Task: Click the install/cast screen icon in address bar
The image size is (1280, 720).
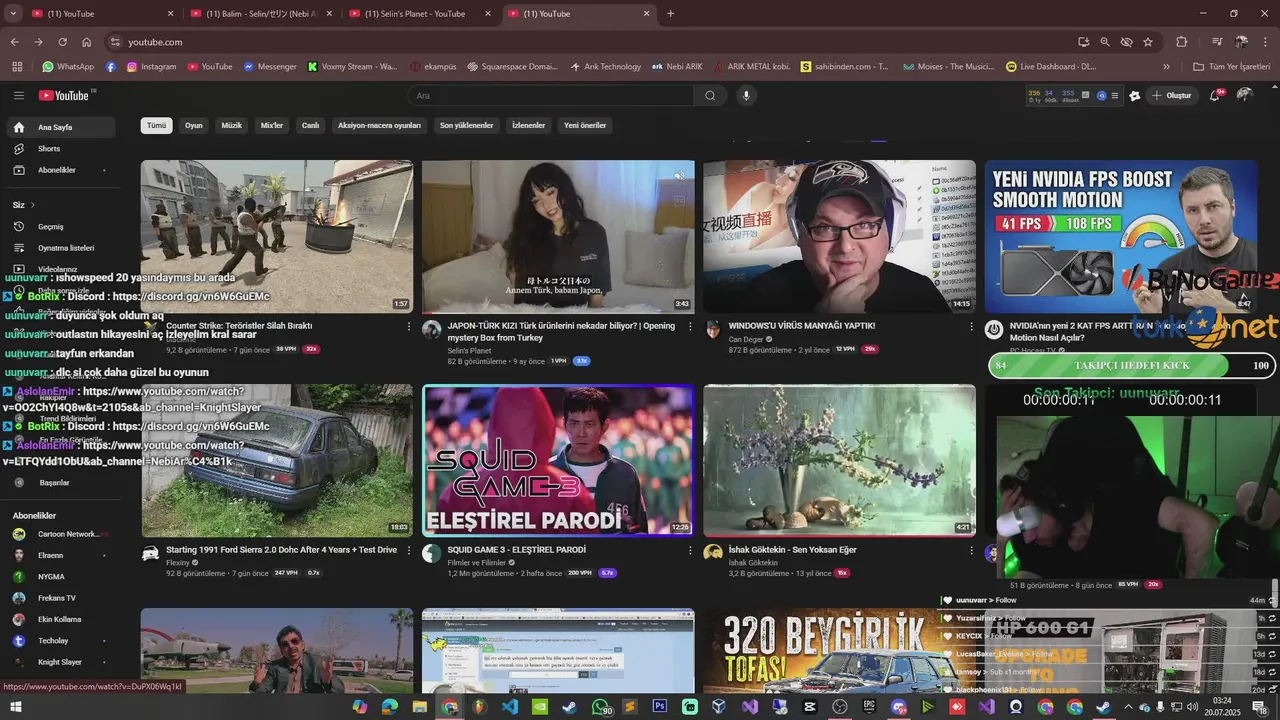Action: (x=1083, y=42)
